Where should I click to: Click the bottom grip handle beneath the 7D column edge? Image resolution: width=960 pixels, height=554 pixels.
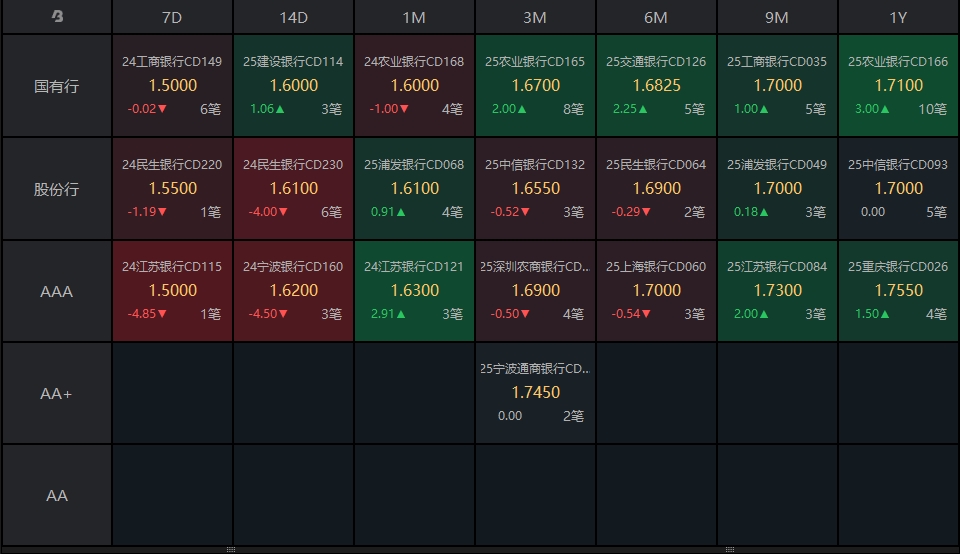tap(231, 550)
